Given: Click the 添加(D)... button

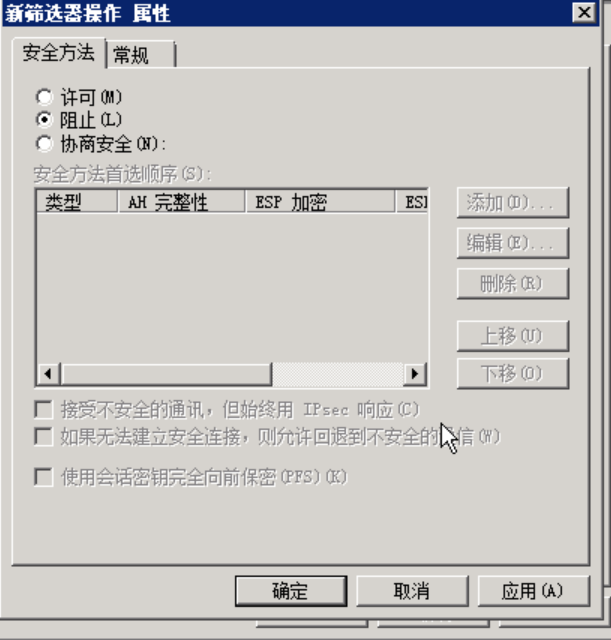Looking at the screenshot, I should coord(513,202).
